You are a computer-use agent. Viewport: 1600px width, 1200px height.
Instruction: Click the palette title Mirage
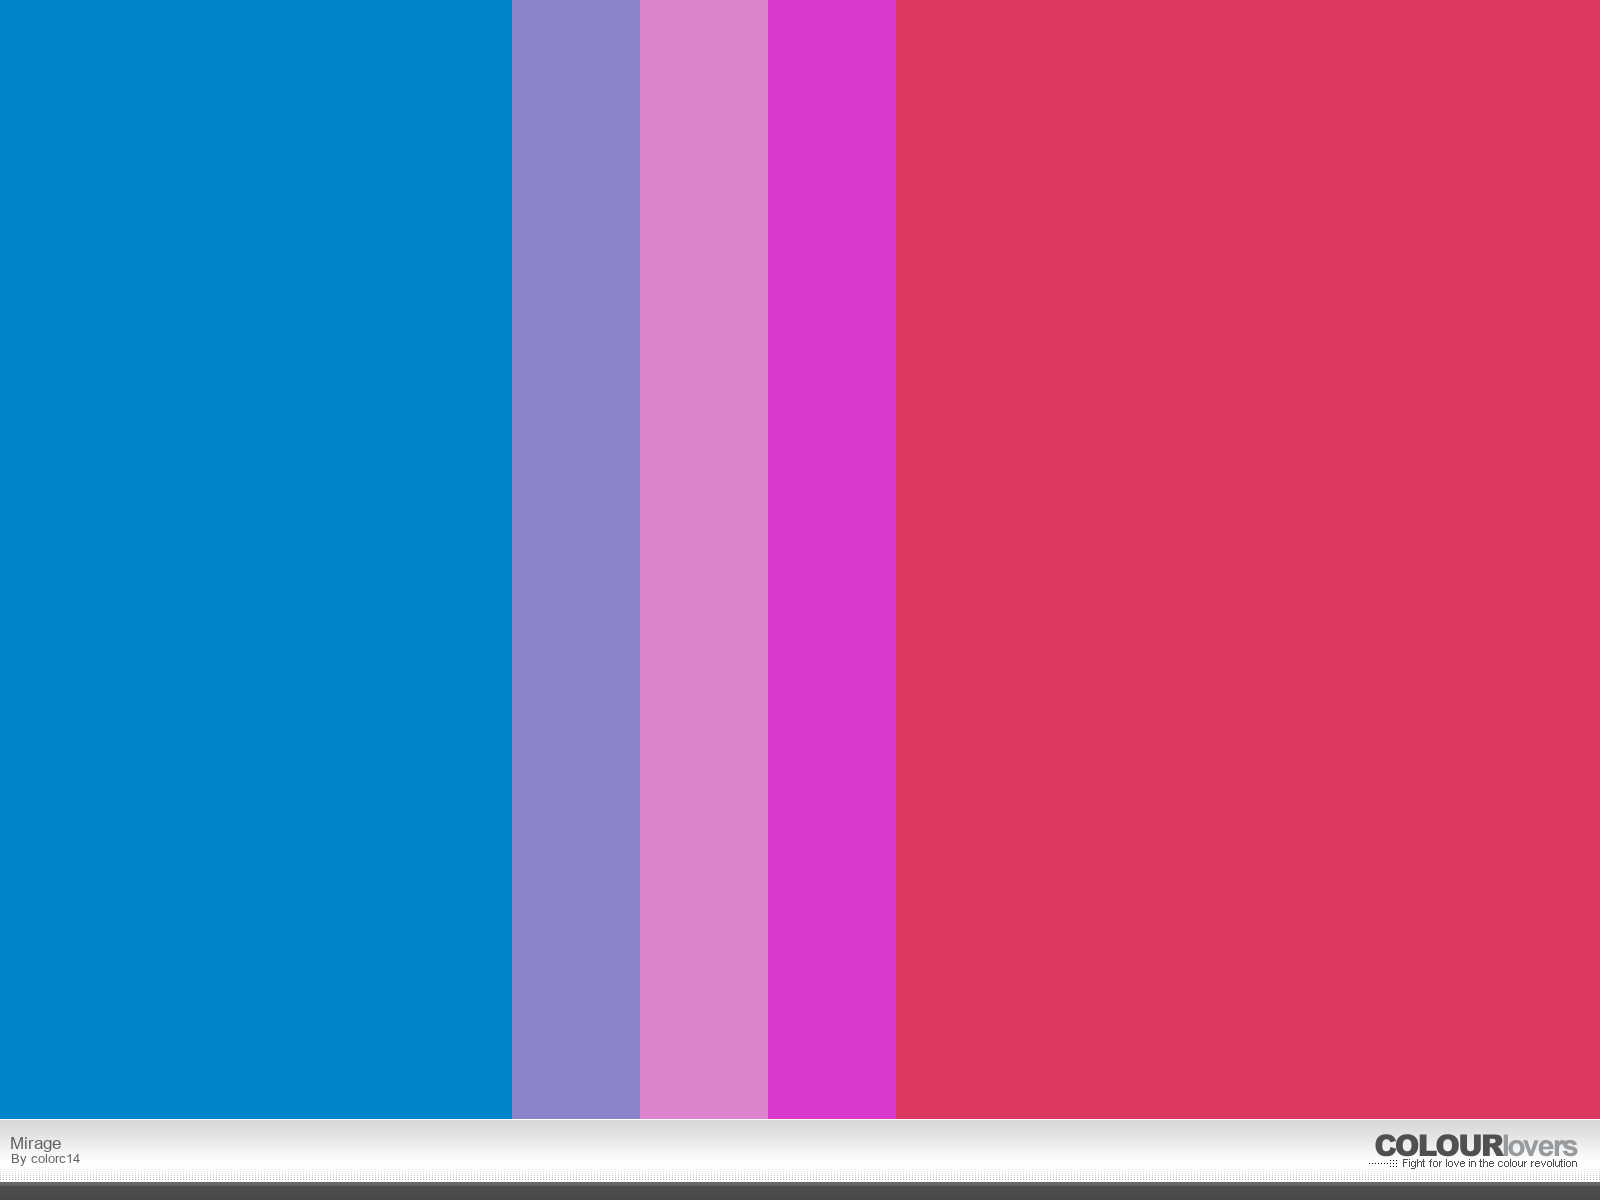pos(36,1143)
